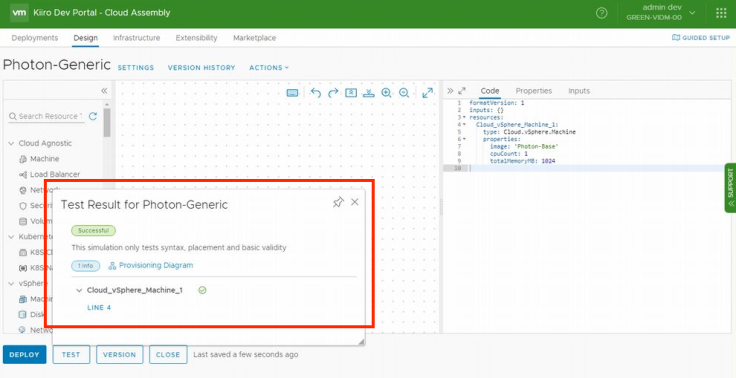
Task: Zoom in on the design canvas
Action: pyautogui.click(x=386, y=93)
